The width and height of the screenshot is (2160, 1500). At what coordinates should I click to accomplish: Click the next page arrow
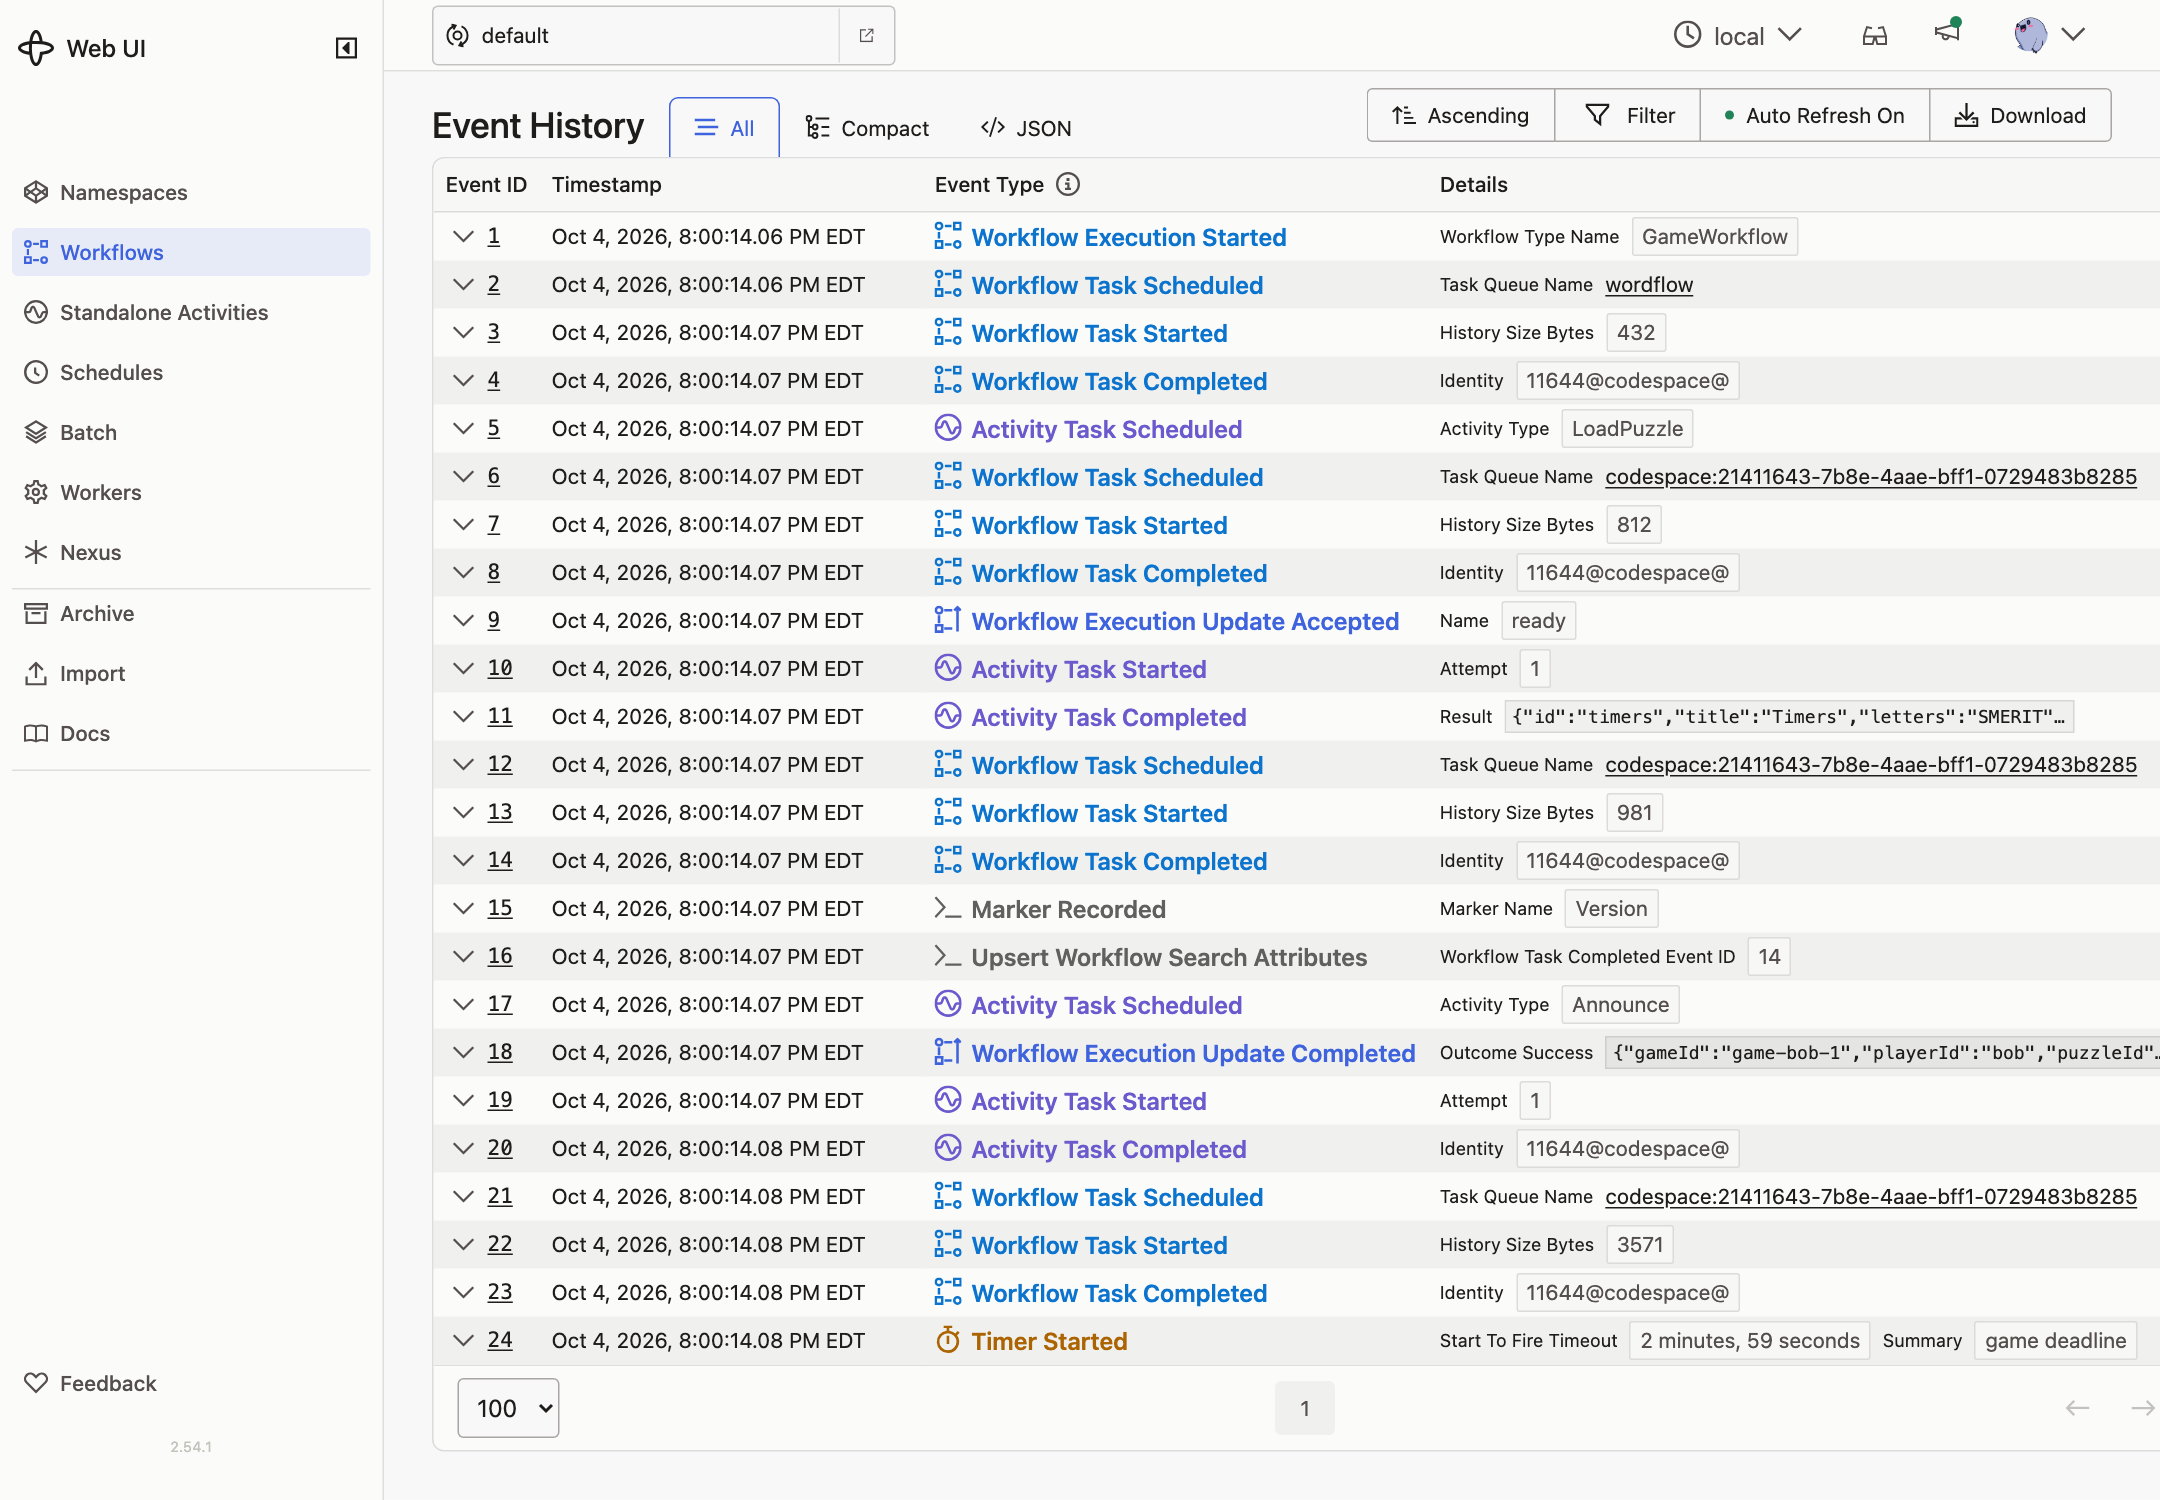[2142, 1408]
